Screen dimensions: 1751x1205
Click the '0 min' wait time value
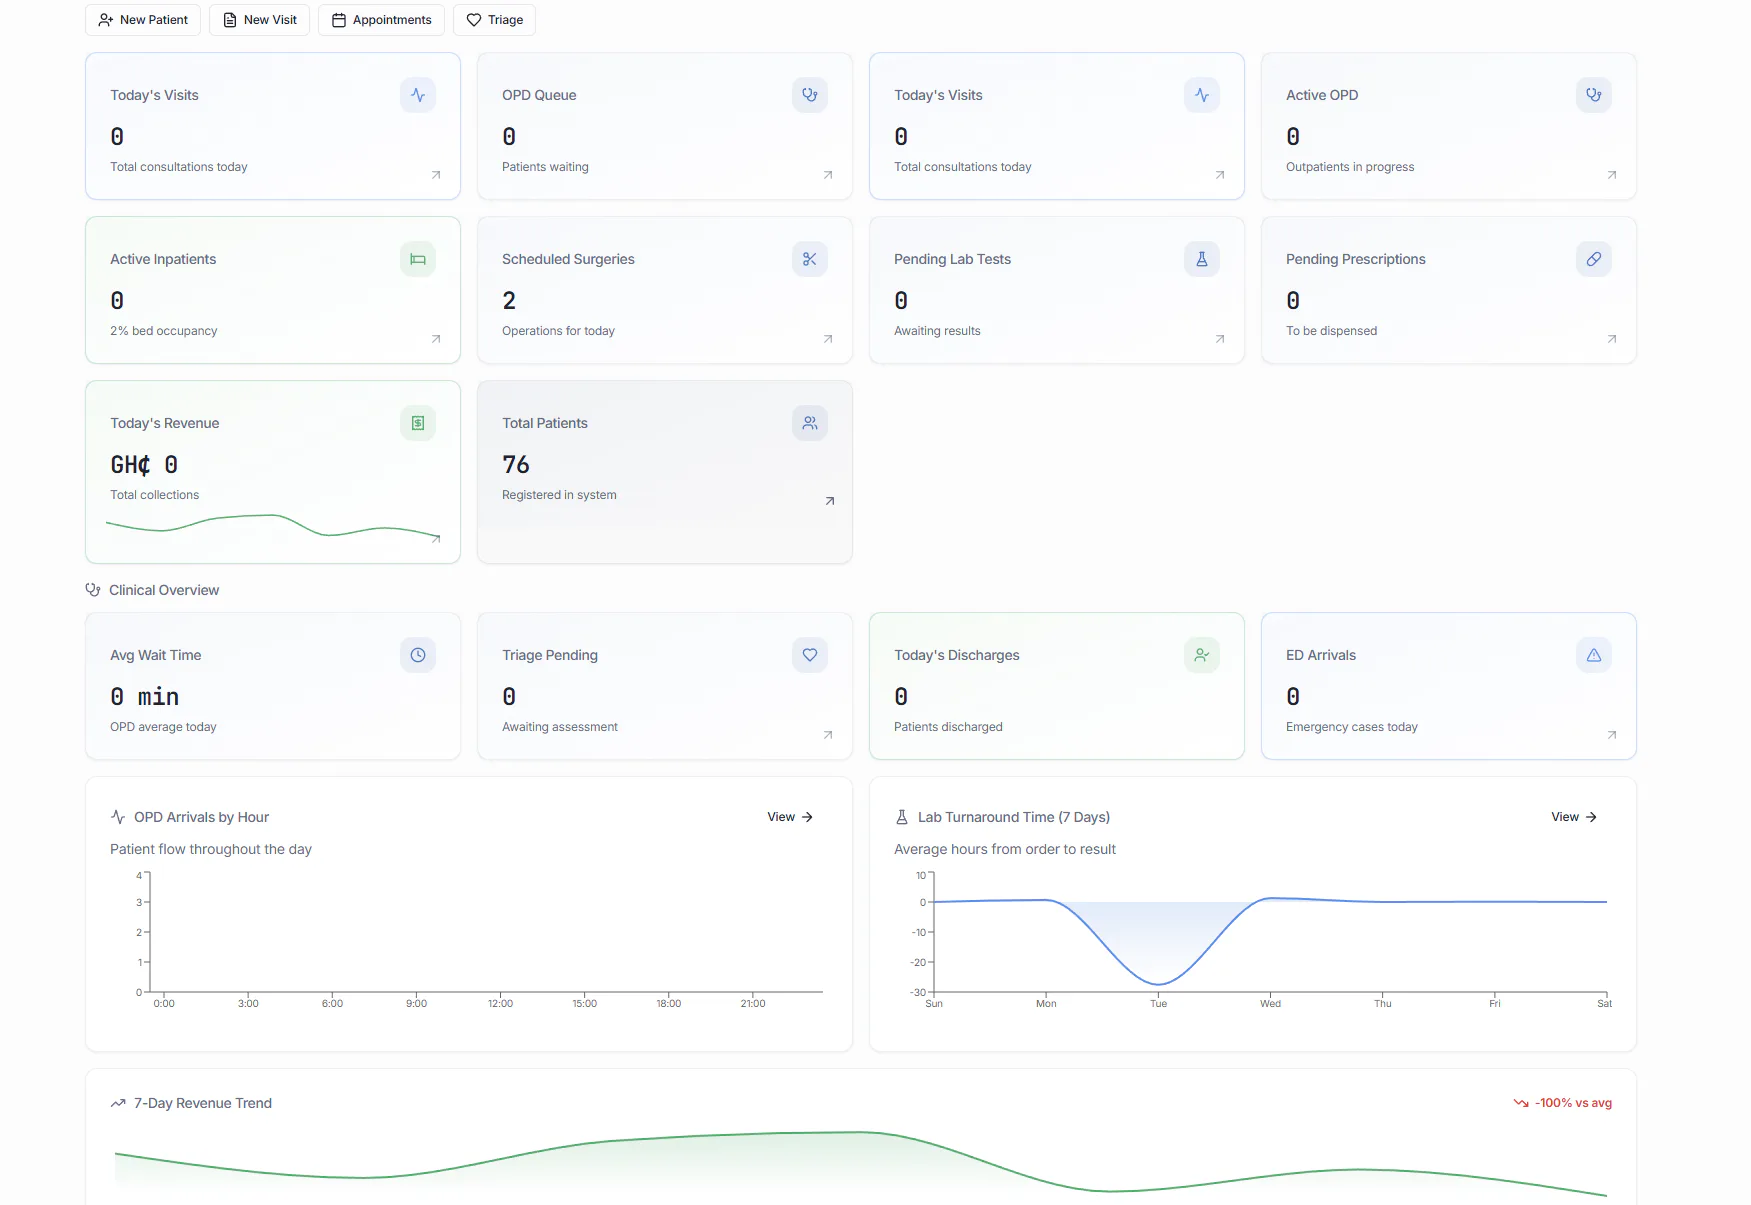click(x=144, y=697)
